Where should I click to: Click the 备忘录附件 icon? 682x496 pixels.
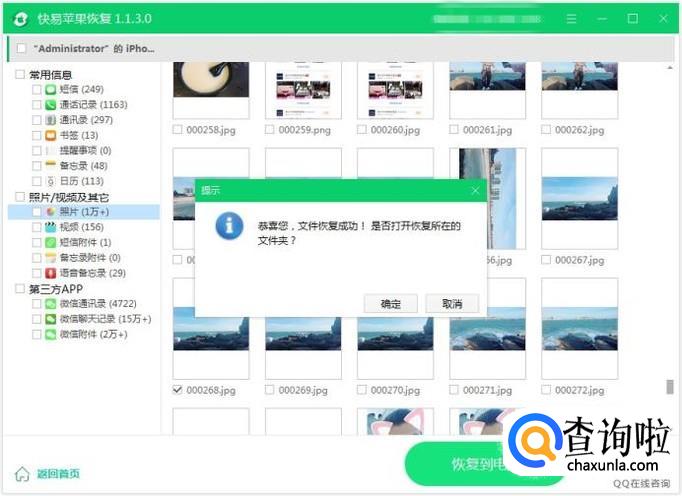click(51, 258)
